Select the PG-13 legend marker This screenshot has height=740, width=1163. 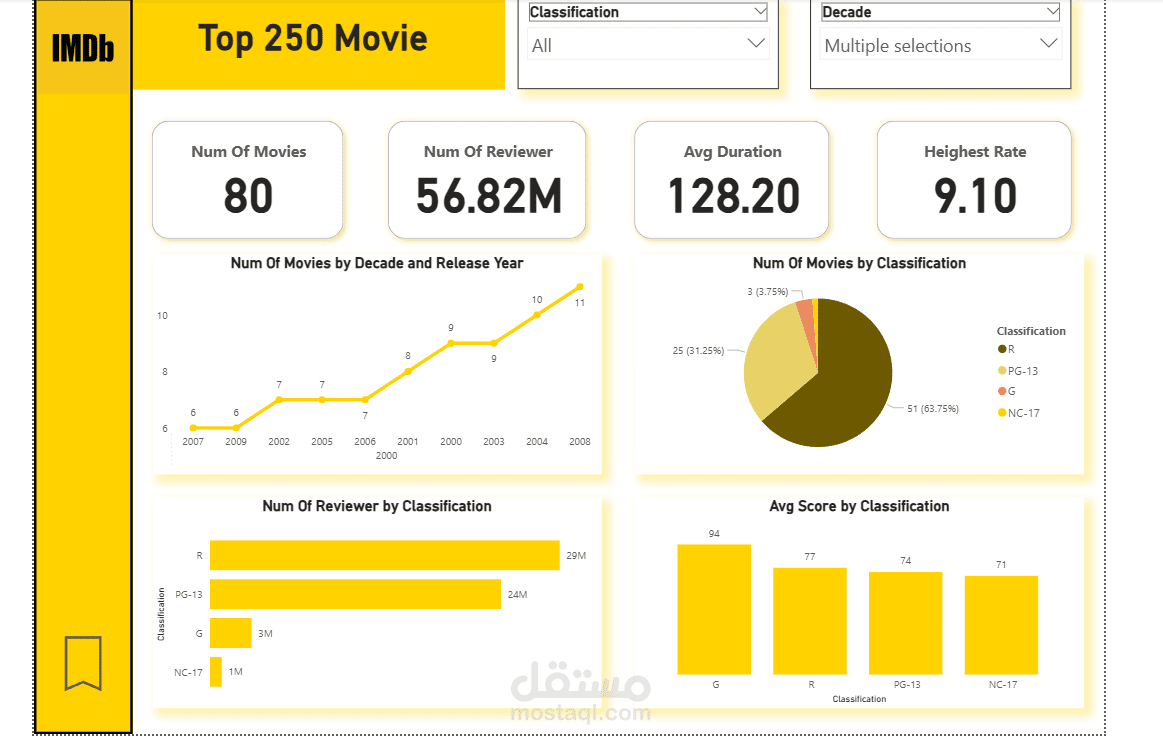[x=1002, y=371]
